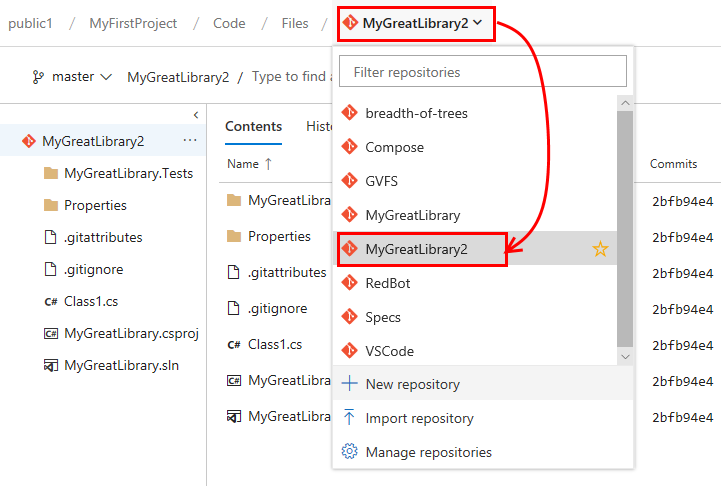Choose the Specs repository entry
The width and height of the screenshot is (721, 486).
tap(383, 317)
